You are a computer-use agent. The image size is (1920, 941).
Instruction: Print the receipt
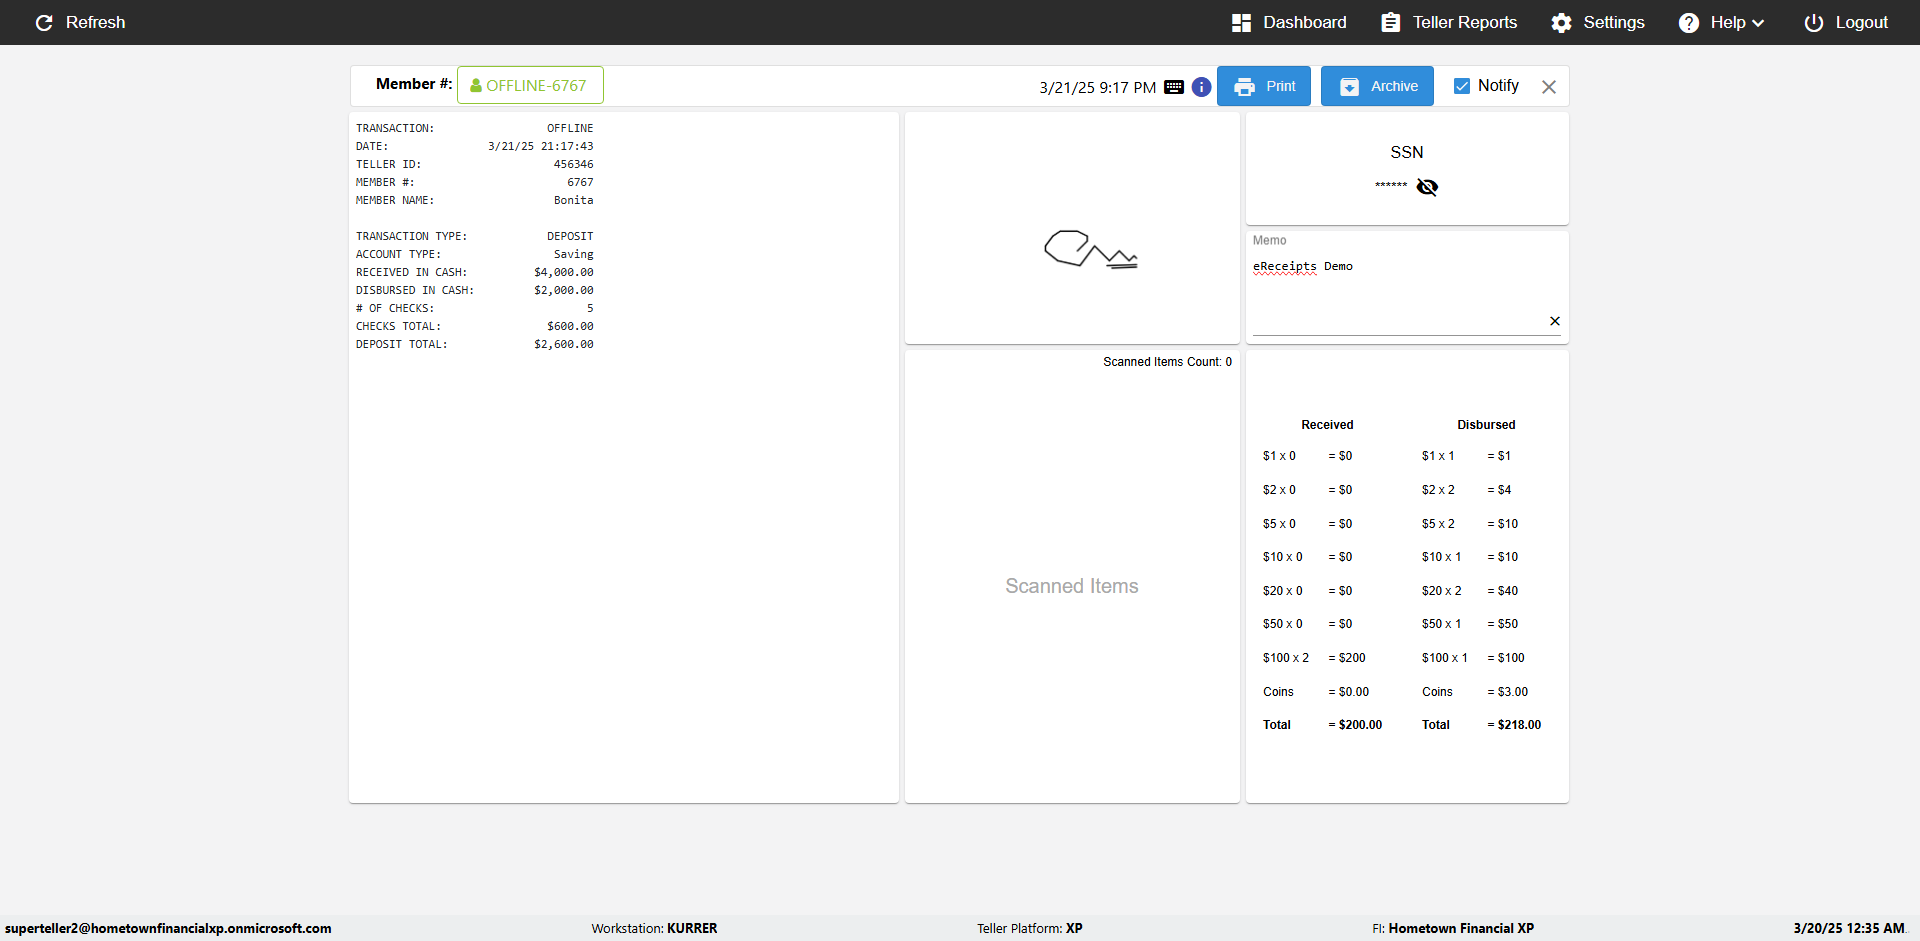1264,86
